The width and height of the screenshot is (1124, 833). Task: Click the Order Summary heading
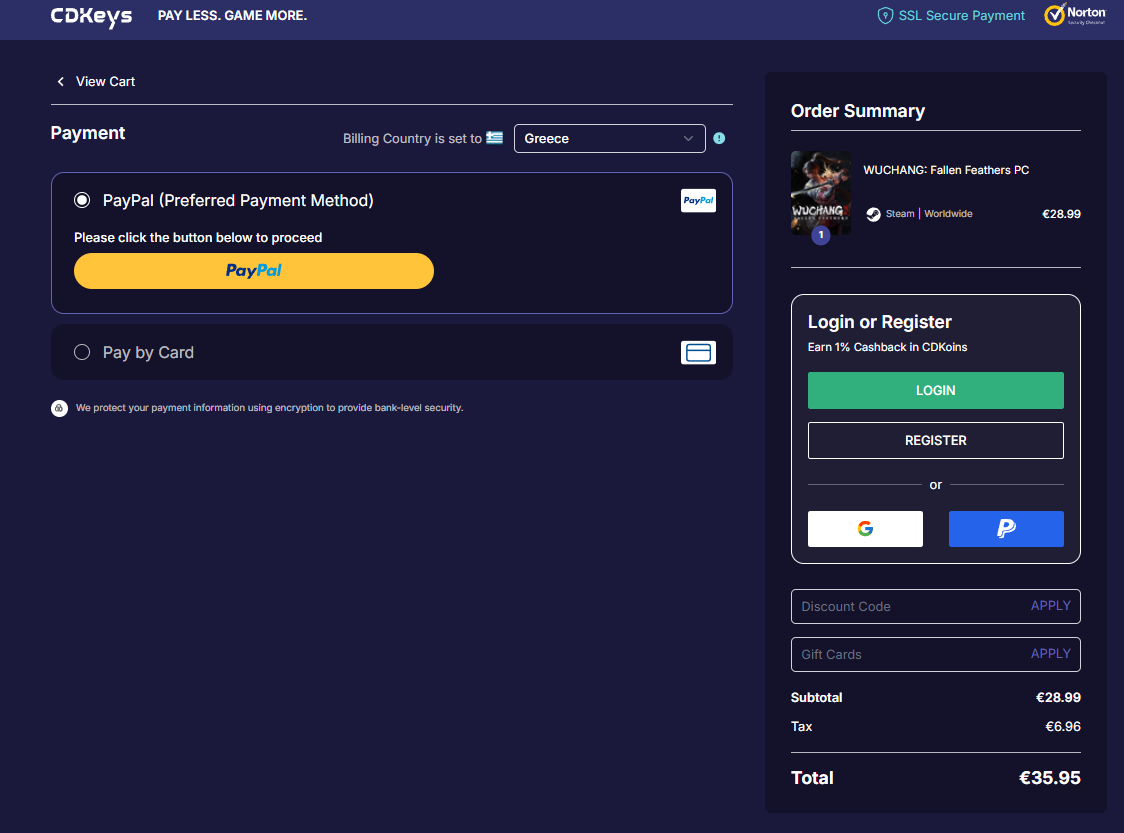[857, 111]
